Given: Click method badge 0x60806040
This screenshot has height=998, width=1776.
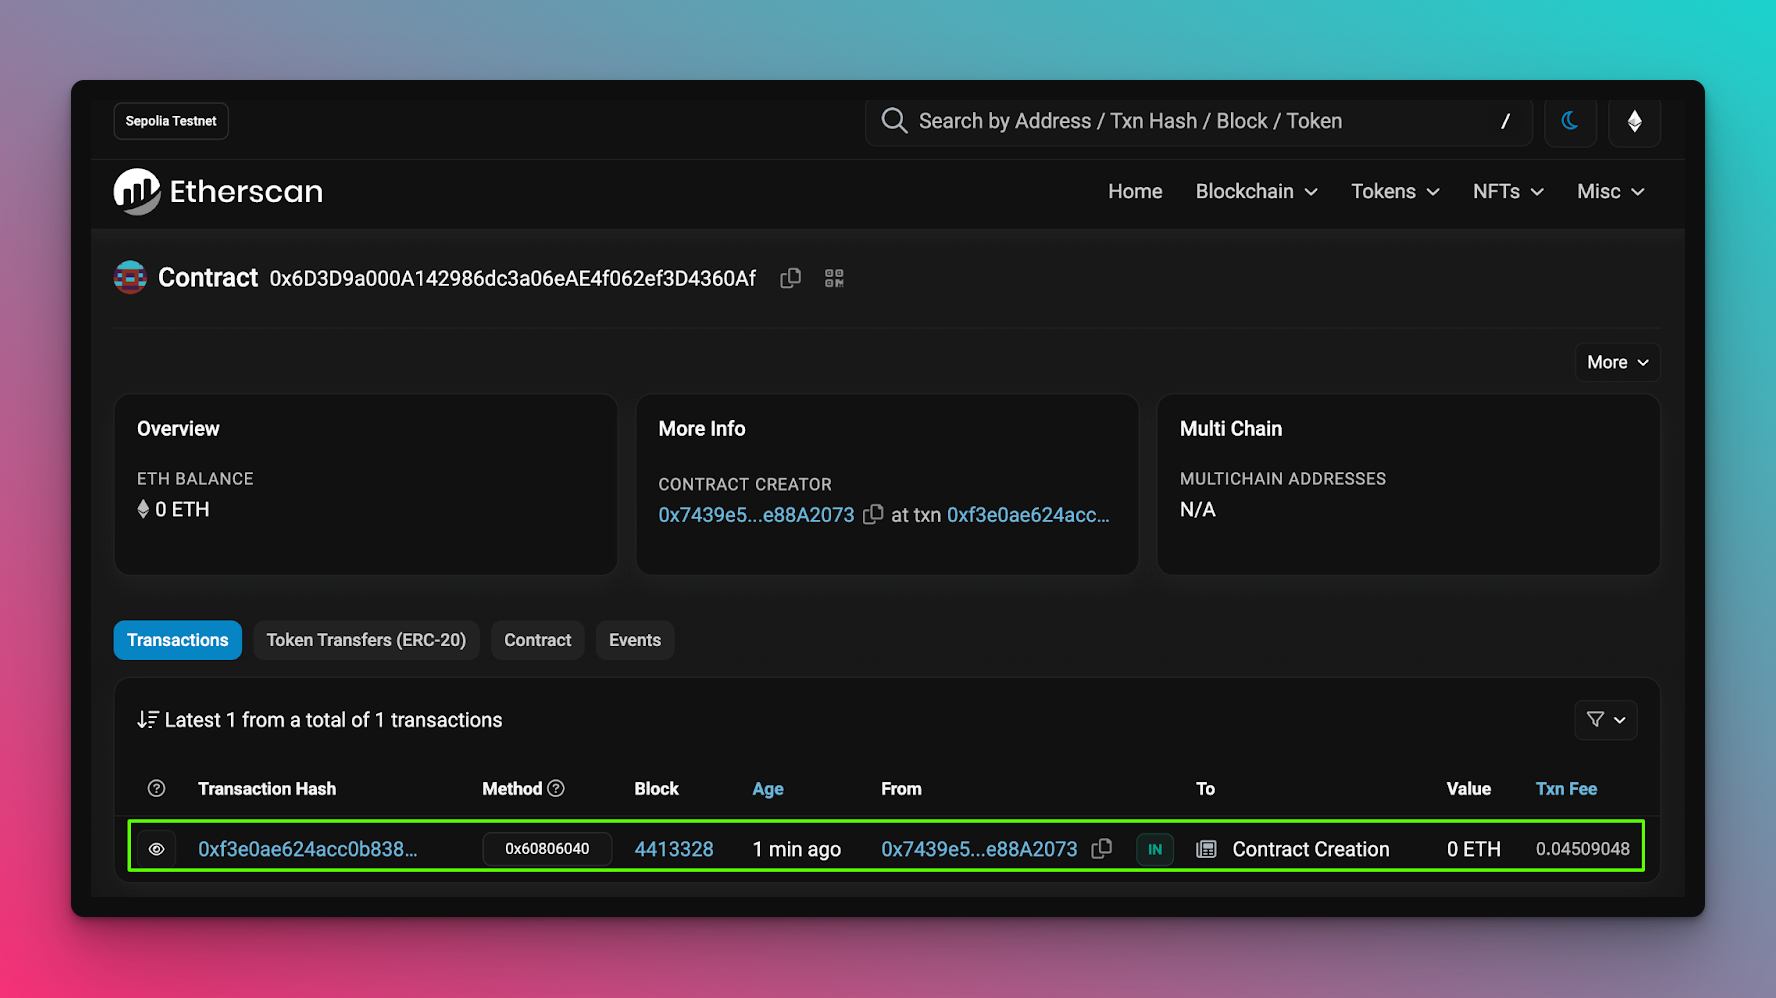Looking at the screenshot, I should (x=547, y=849).
